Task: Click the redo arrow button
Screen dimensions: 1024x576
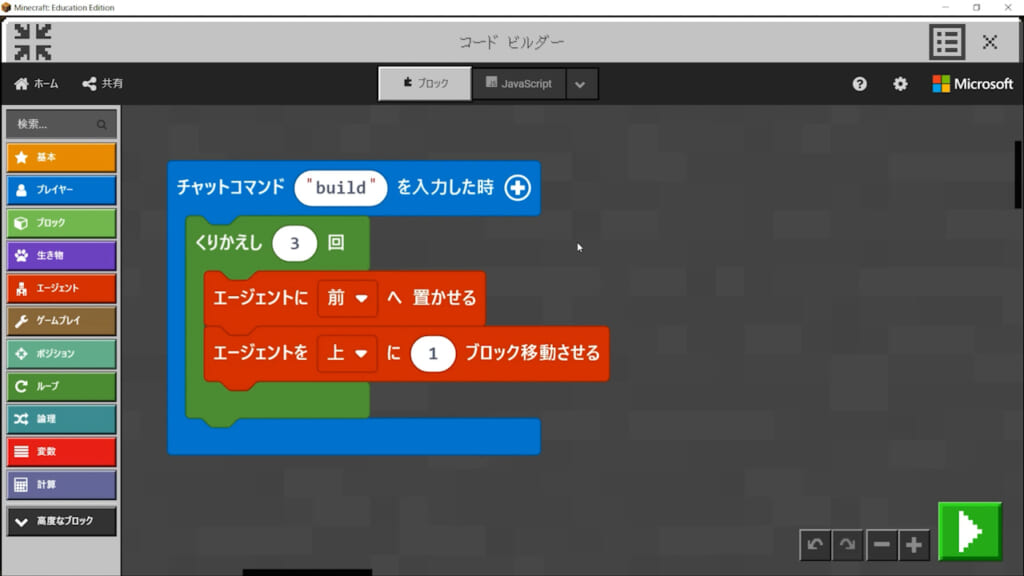Action: click(x=848, y=545)
